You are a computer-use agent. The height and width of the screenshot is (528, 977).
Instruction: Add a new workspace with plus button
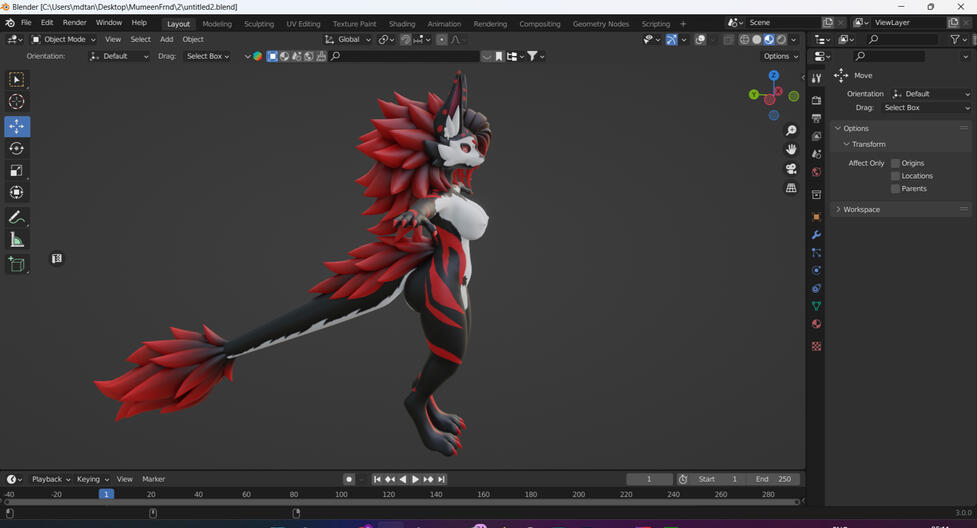(683, 24)
